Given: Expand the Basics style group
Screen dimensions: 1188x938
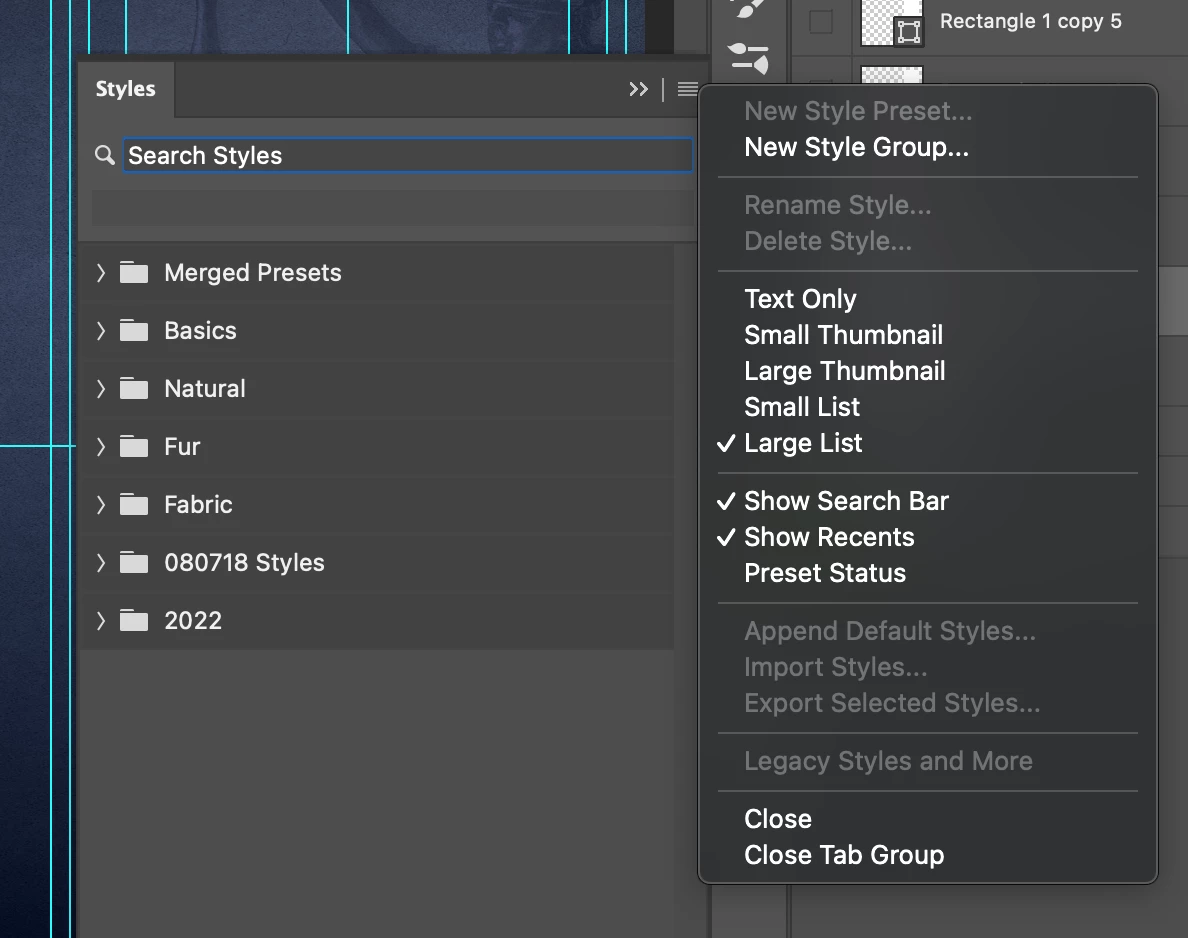Looking at the screenshot, I should click(x=101, y=331).
